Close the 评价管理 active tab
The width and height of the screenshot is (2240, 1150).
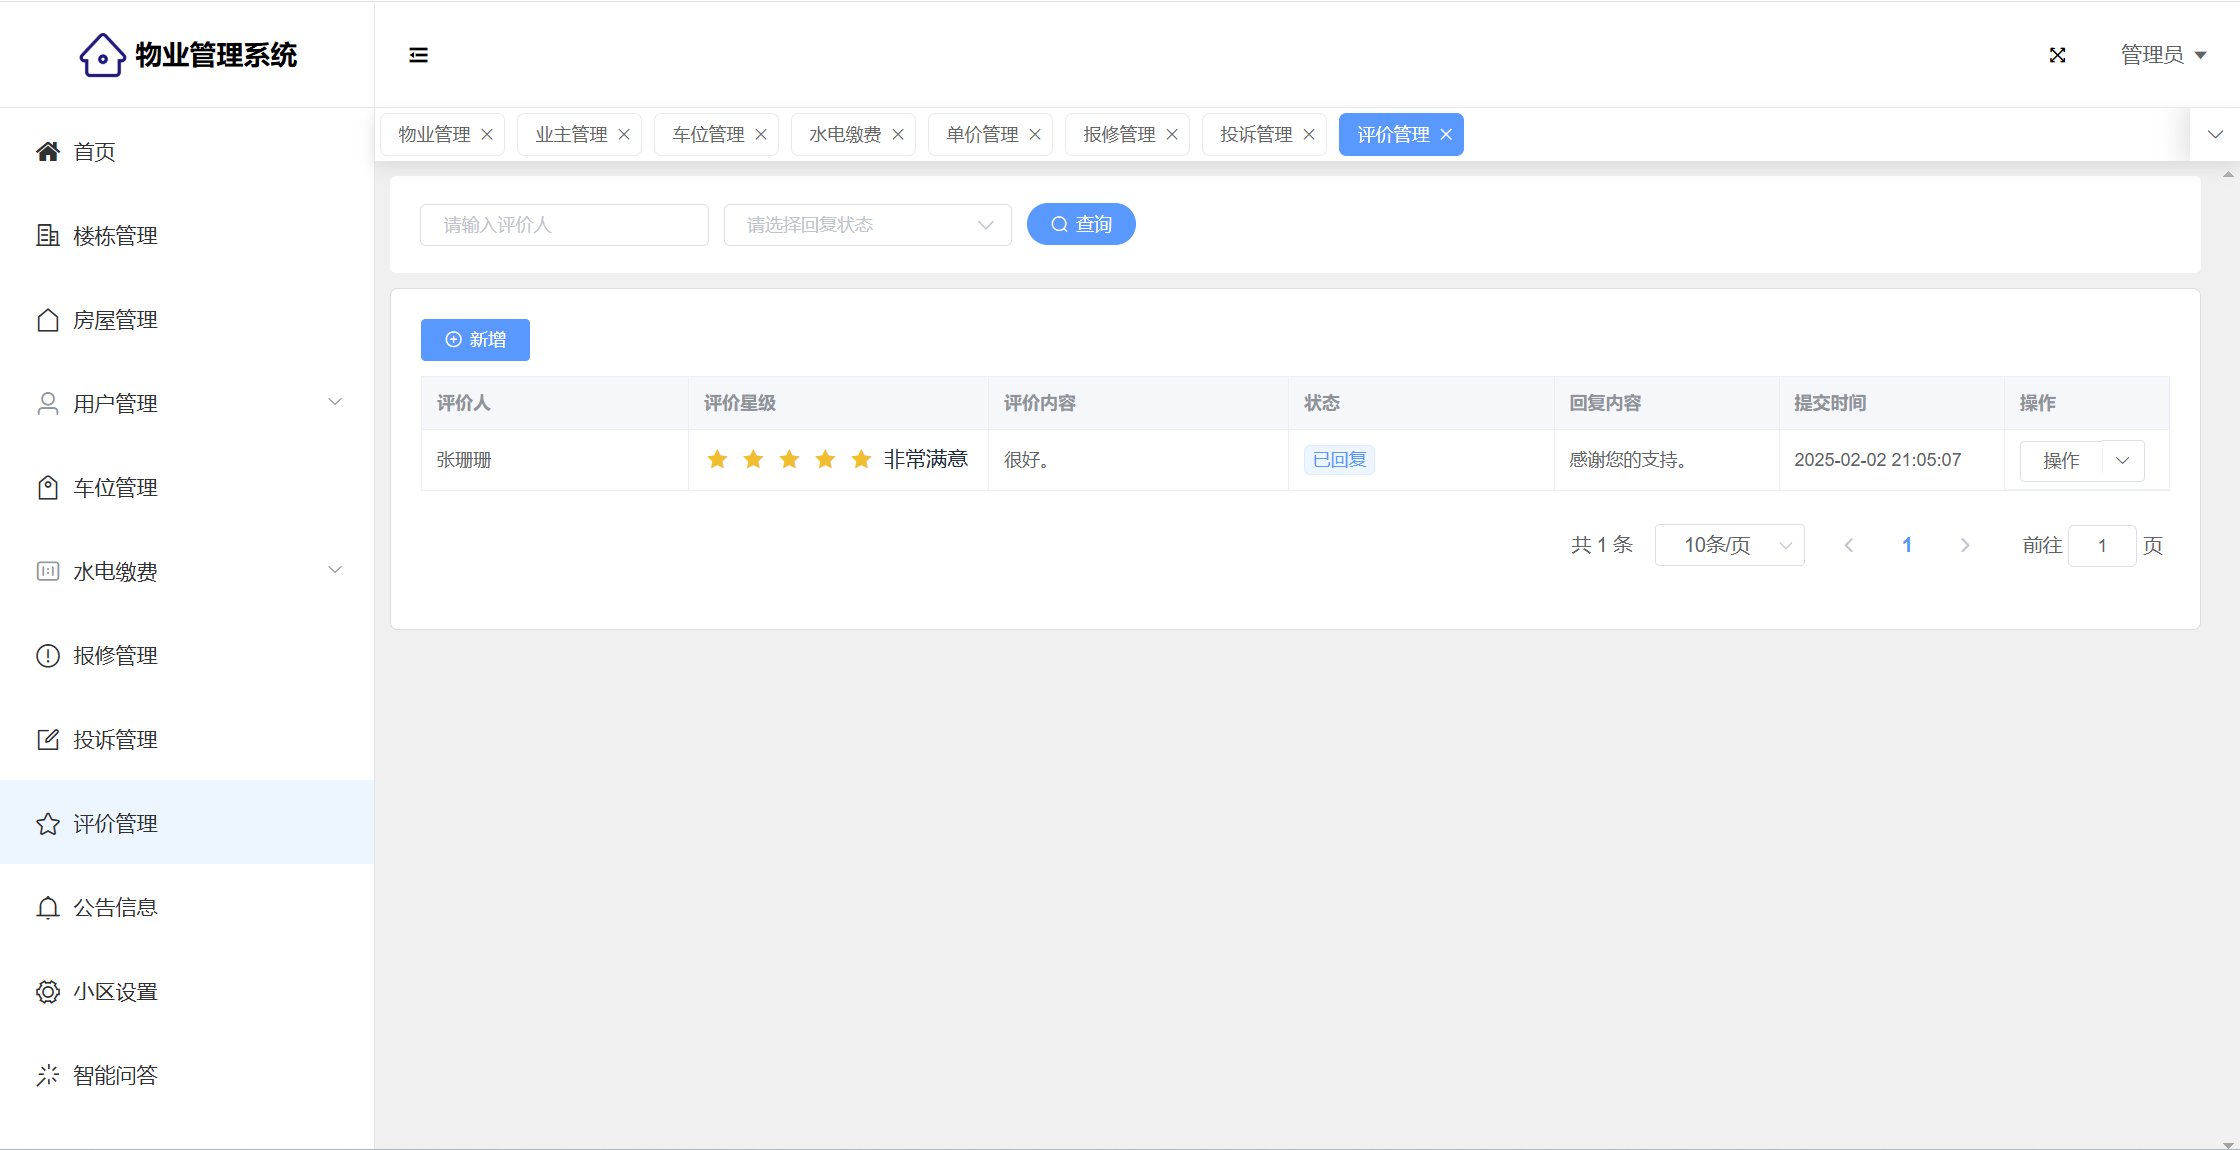point(1446,135)
